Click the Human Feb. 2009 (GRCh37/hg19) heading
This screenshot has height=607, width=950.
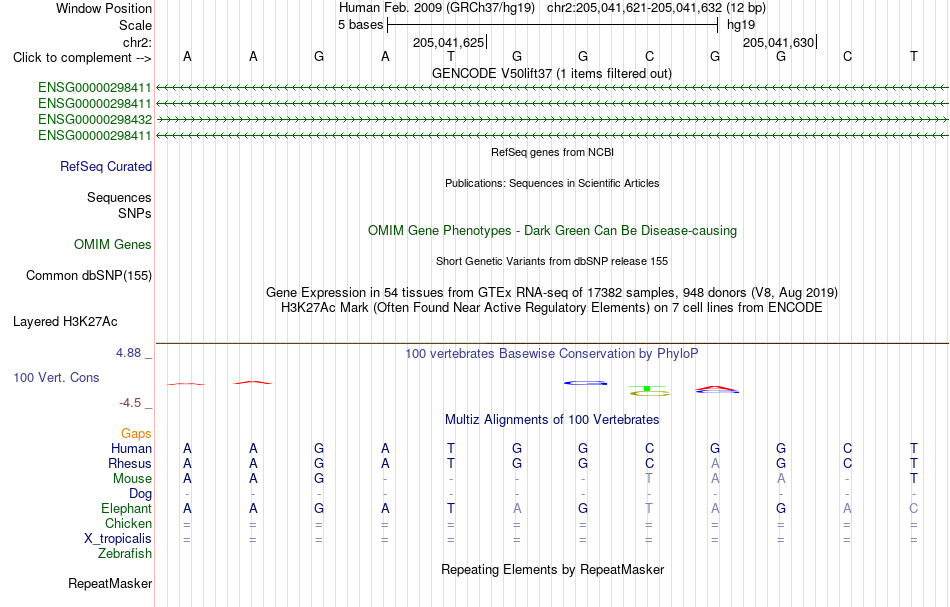point(437,8)
